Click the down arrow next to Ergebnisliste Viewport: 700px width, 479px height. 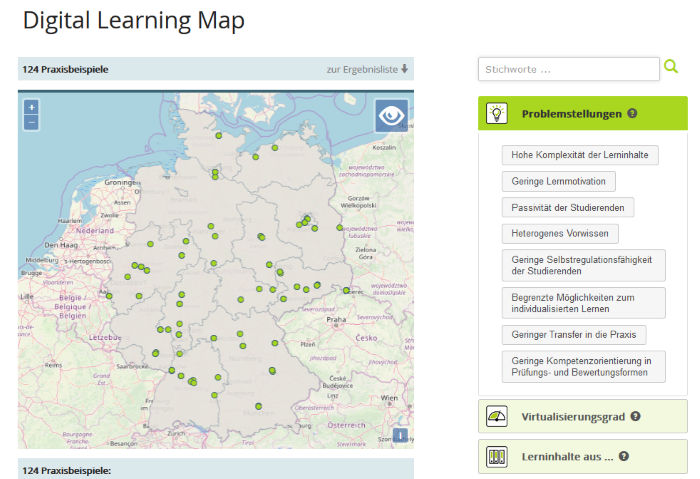point(404,69)
